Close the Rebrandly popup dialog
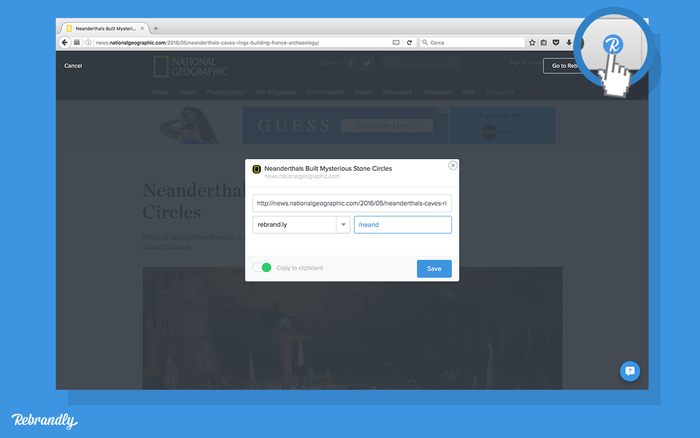Viewport: 700px width, 438px height. click(x=453, y=166)
